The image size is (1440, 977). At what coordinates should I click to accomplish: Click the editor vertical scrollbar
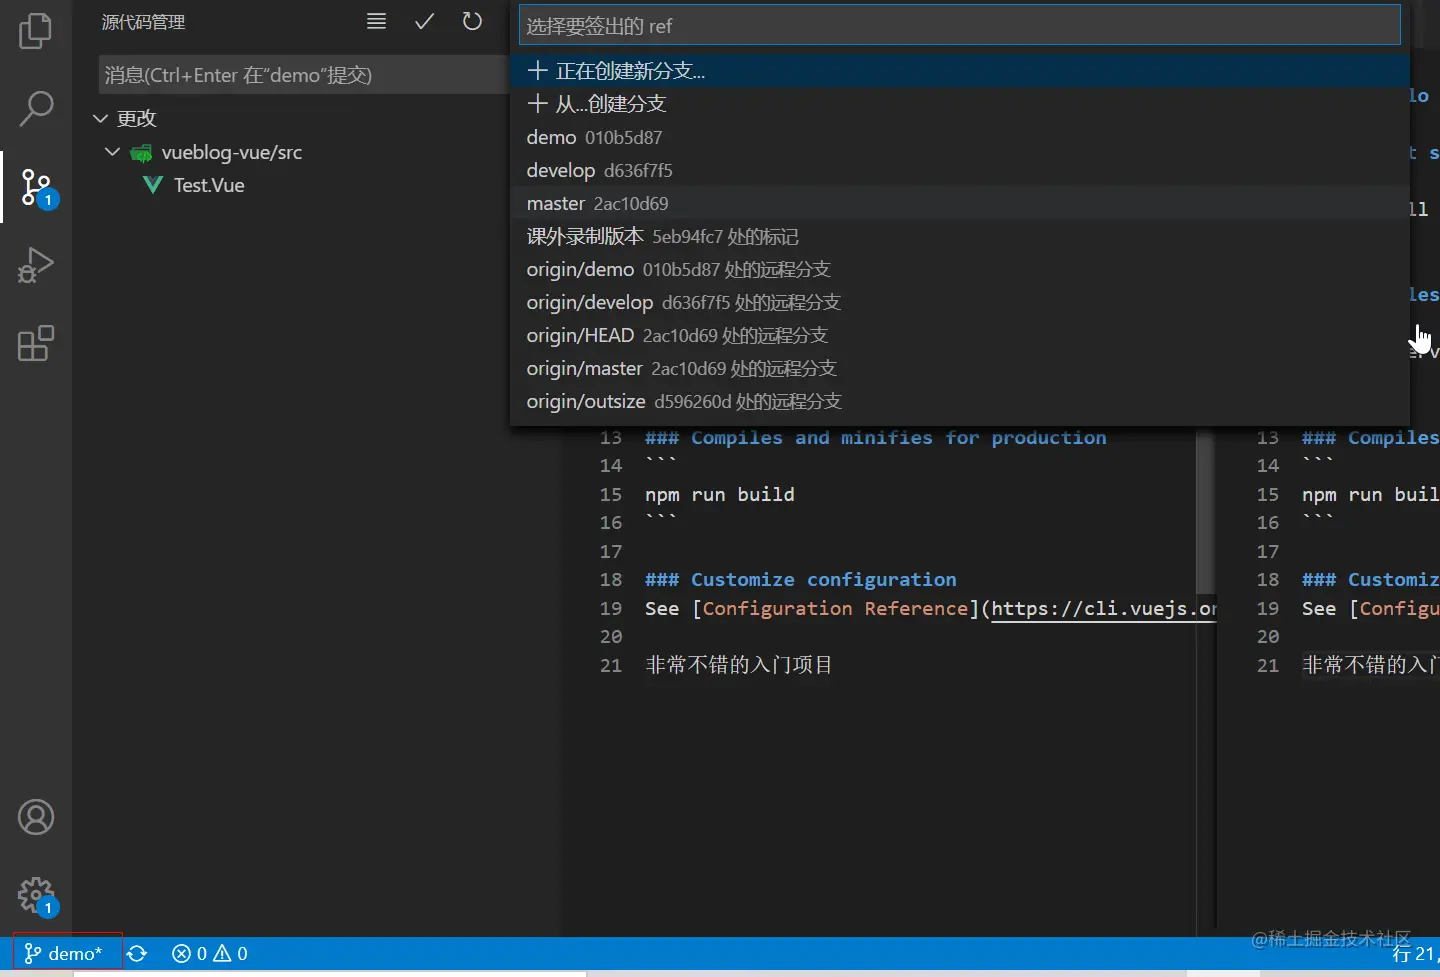click(1206, 510)
